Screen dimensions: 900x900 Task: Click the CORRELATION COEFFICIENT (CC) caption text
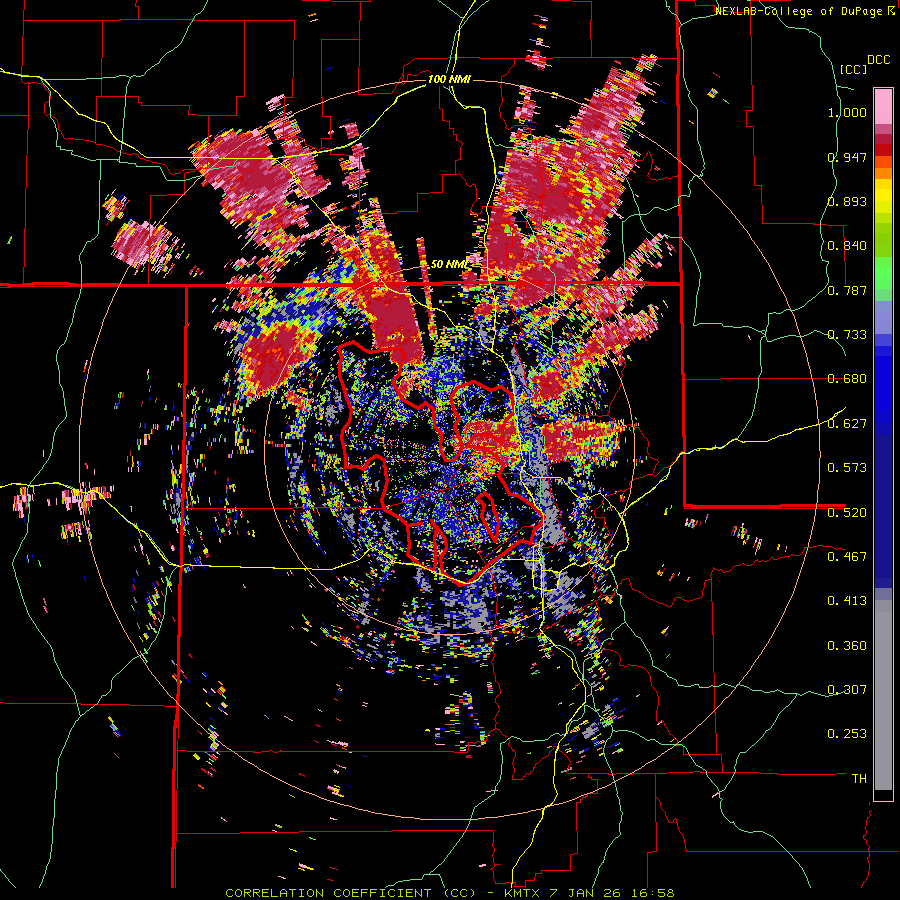[351, 893]
